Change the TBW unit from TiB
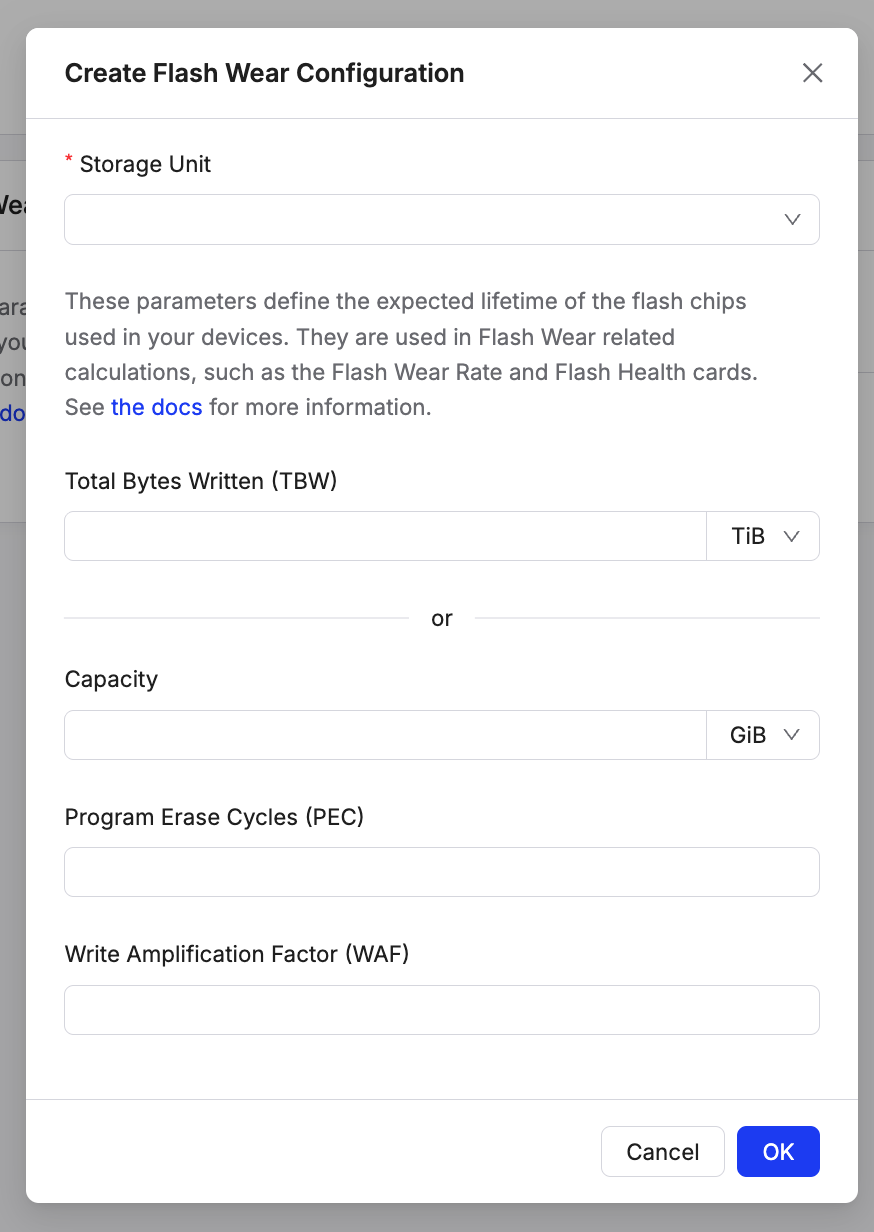The width and height of the screenshot is (874, 1232). pos(762,536)
